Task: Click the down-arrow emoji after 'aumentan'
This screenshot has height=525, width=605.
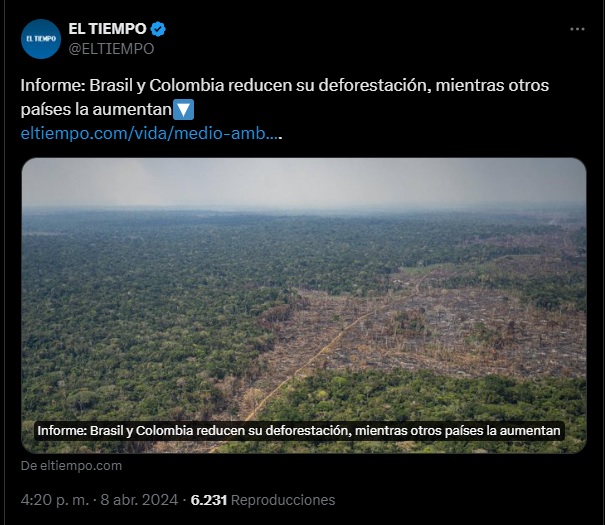Action: 183,110
